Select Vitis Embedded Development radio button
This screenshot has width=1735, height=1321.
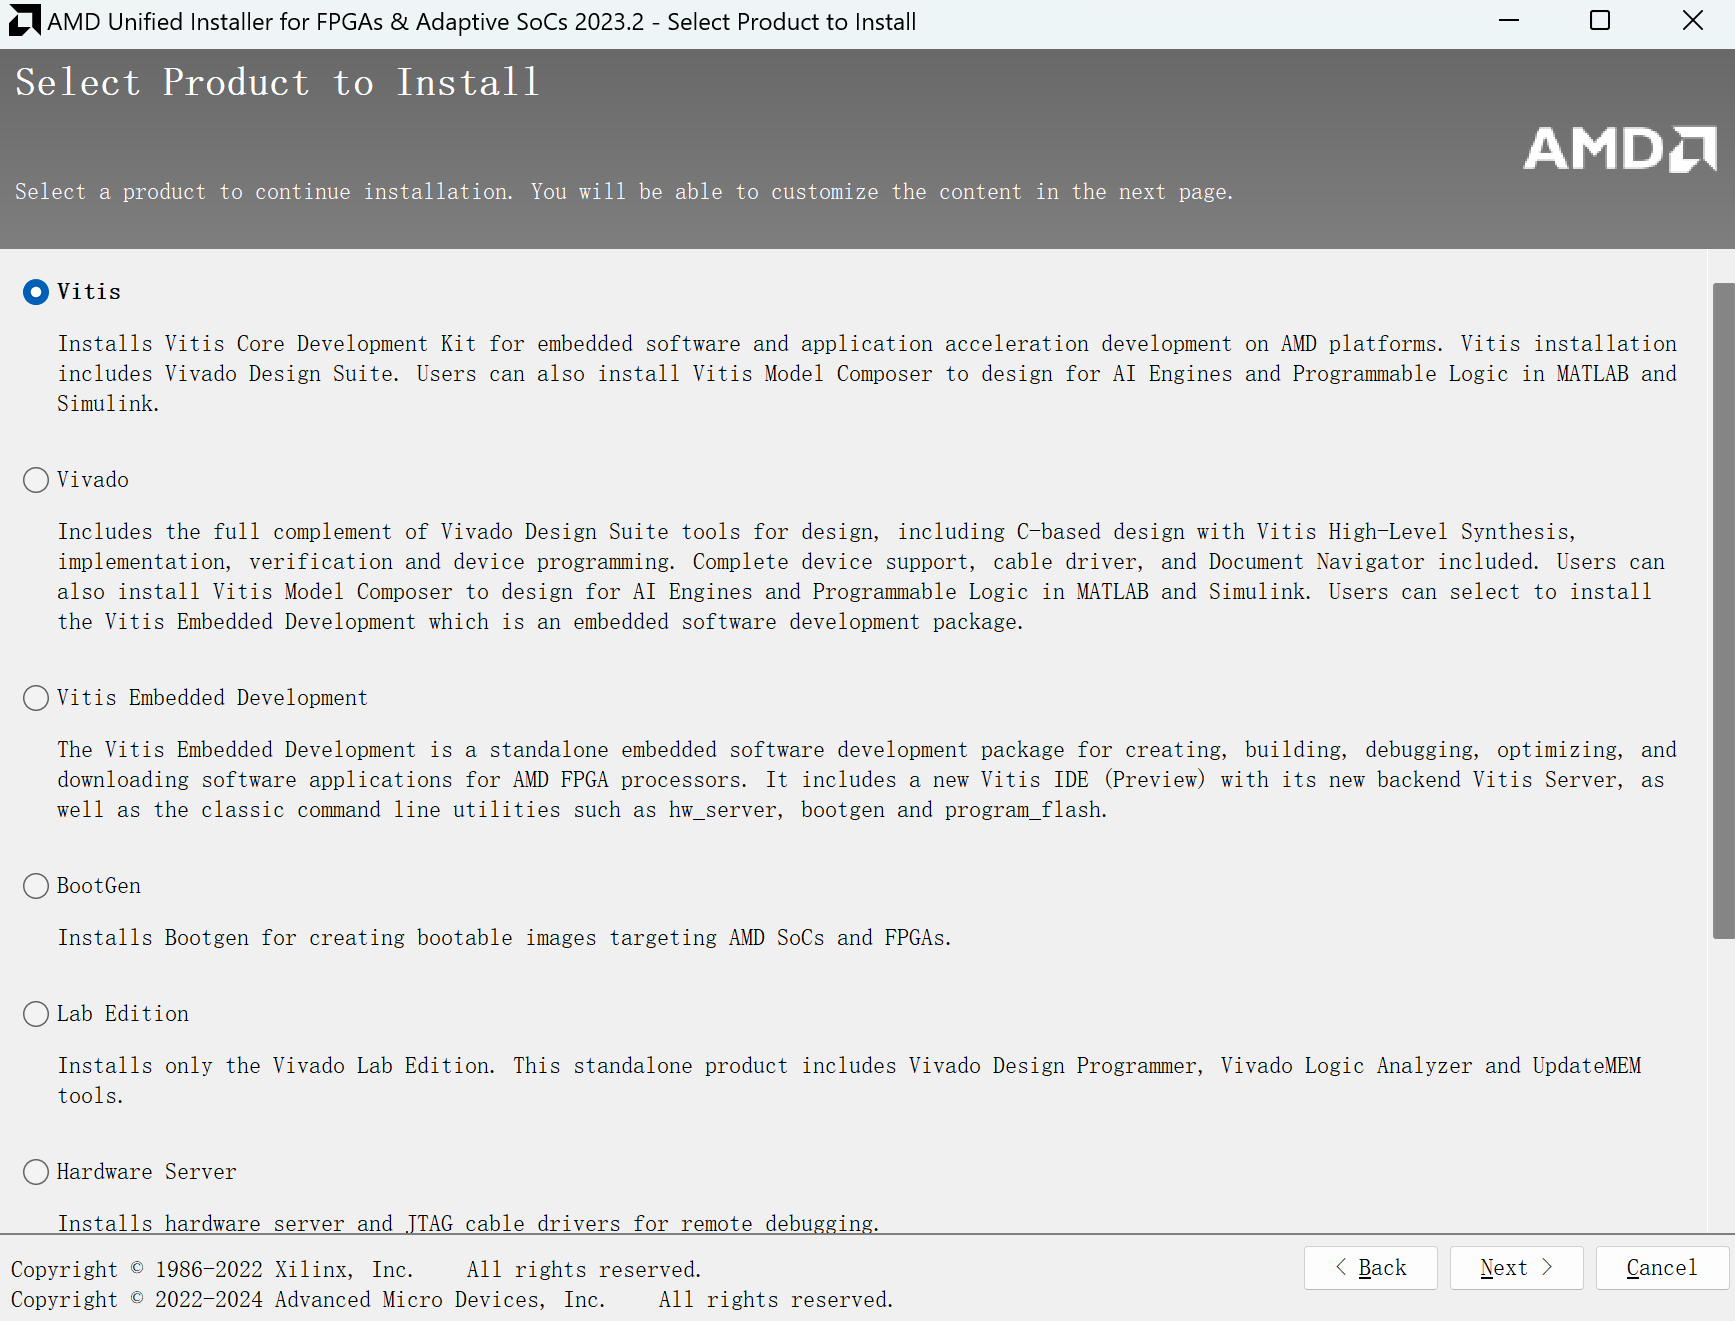coord(36,698)
